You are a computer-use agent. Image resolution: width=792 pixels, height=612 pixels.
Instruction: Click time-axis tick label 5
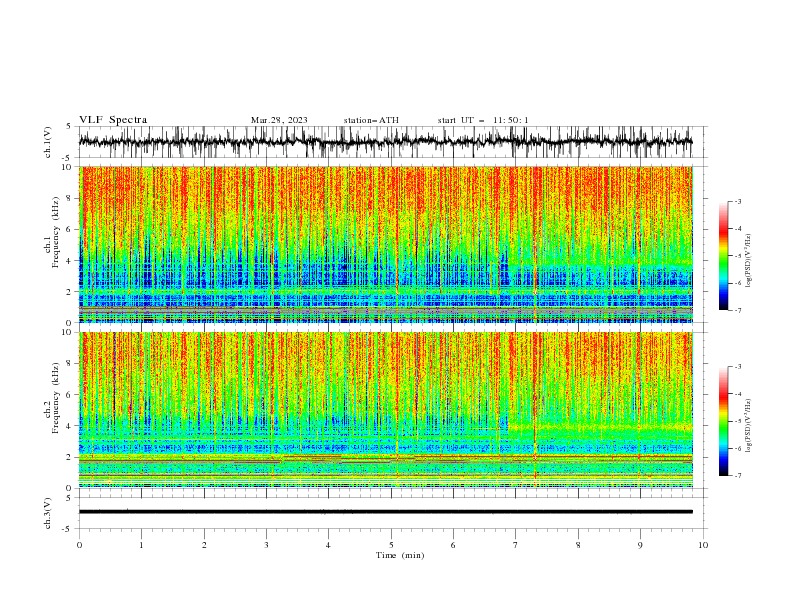[x=391, y=545]
